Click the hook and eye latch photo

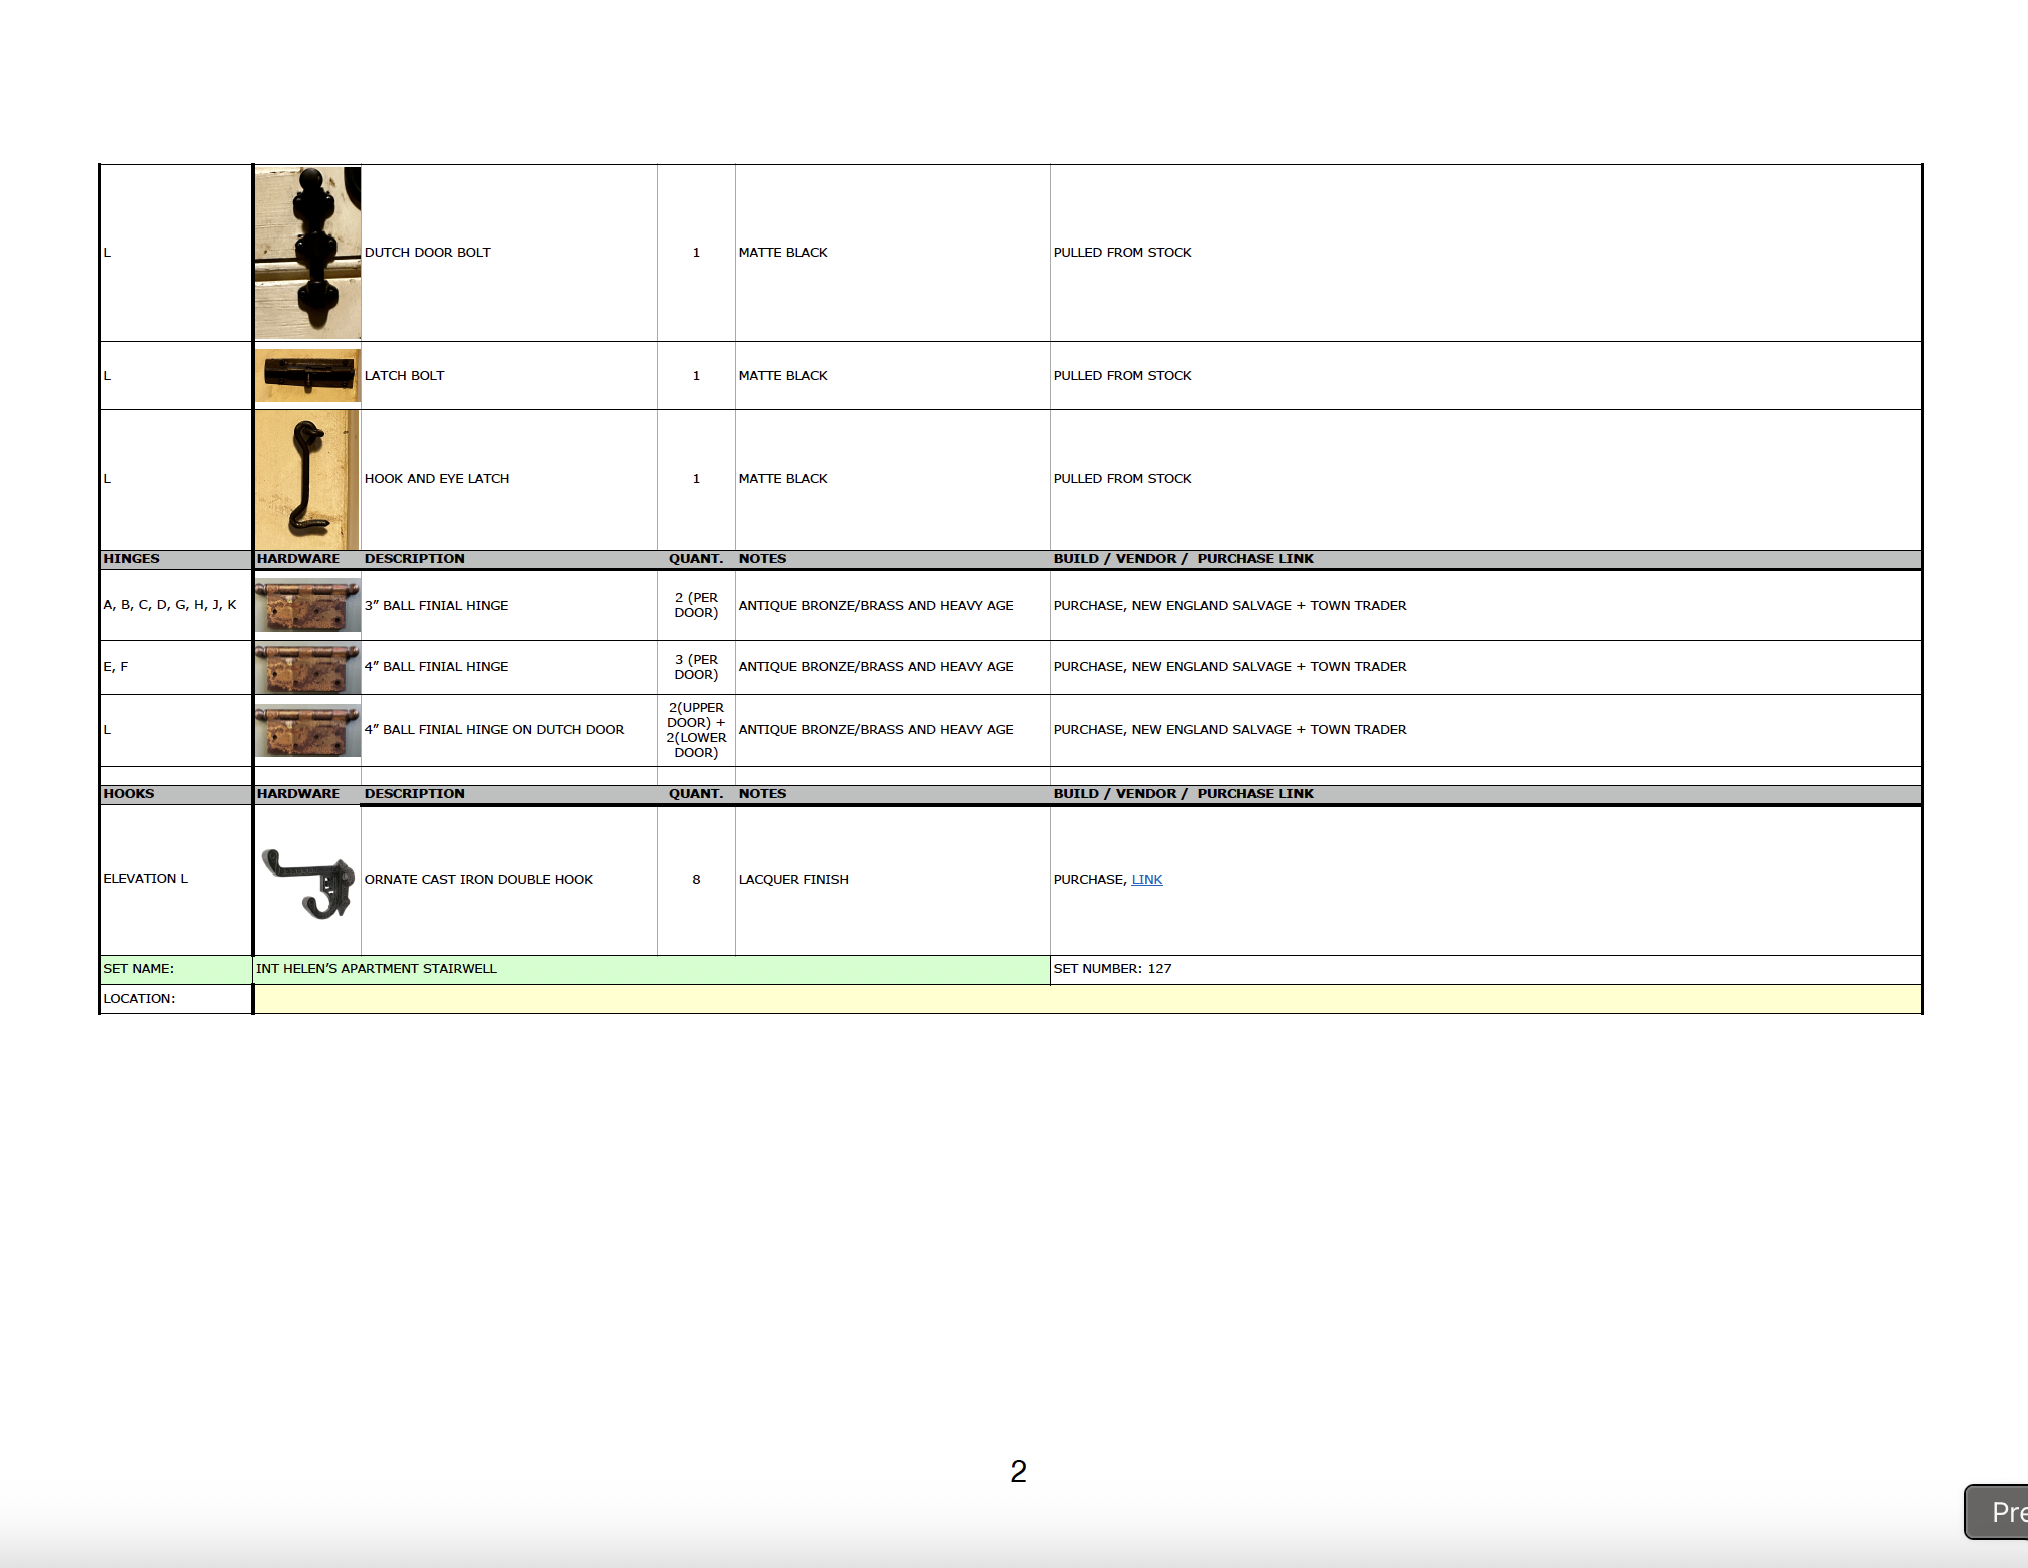[x=307, y=479]
